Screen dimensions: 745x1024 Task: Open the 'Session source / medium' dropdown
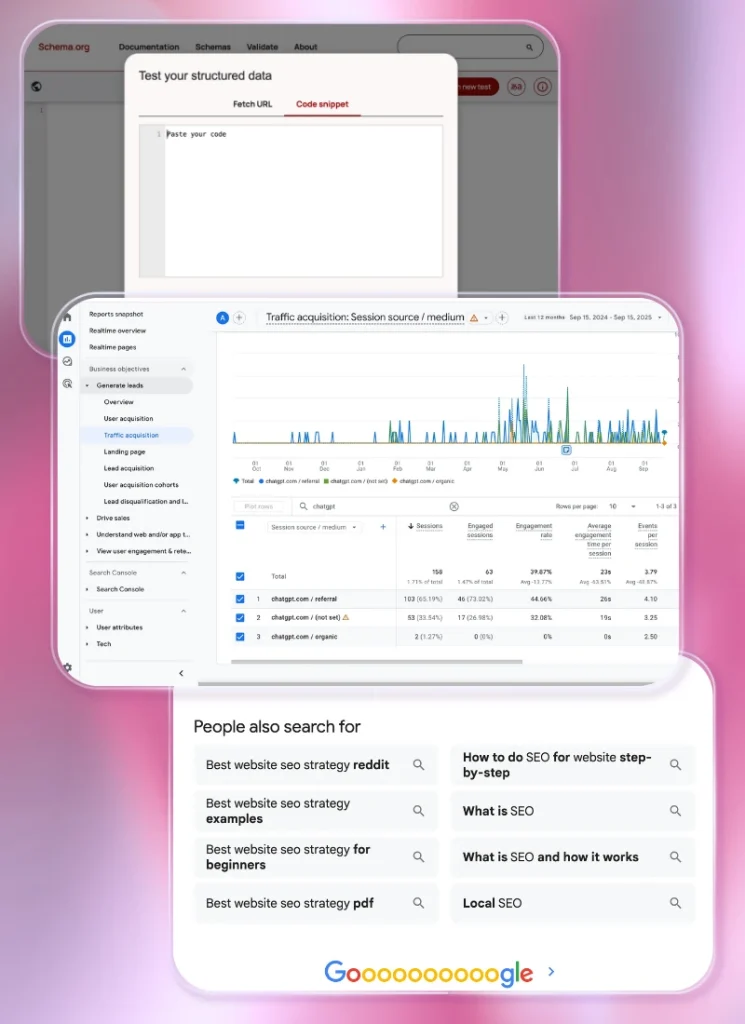pyautogui.click(x=314, y=527)
